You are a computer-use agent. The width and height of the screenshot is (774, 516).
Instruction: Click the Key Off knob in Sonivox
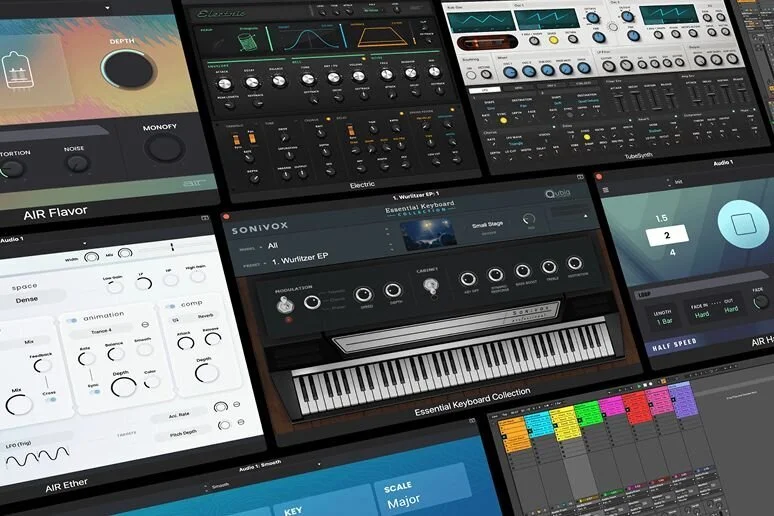468,279
